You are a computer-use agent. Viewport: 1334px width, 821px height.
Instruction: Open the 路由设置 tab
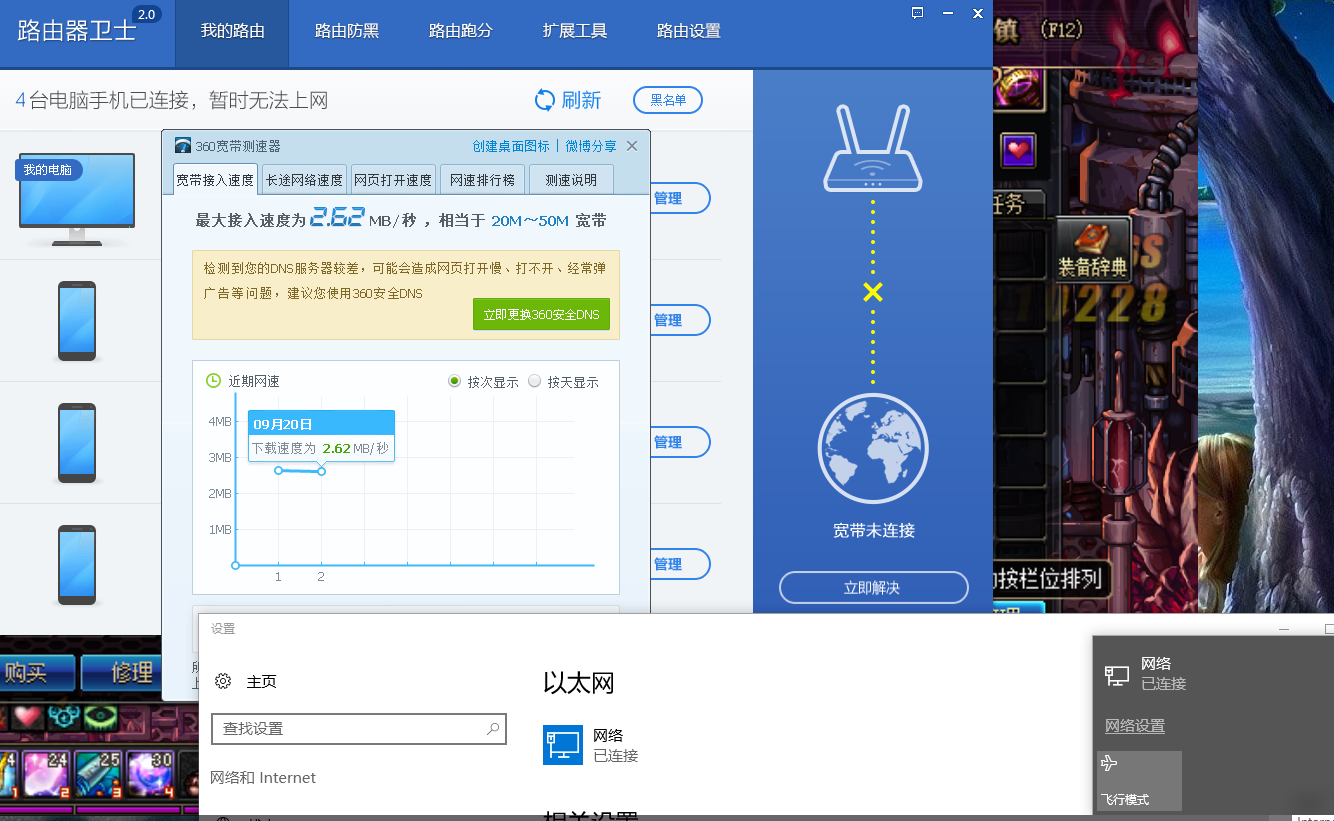688,31
